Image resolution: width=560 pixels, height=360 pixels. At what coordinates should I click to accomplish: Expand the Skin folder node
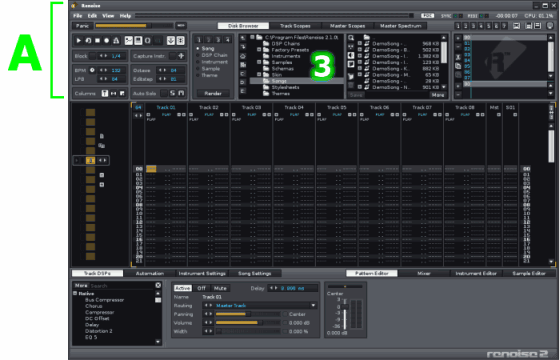(x=259, y=75)
